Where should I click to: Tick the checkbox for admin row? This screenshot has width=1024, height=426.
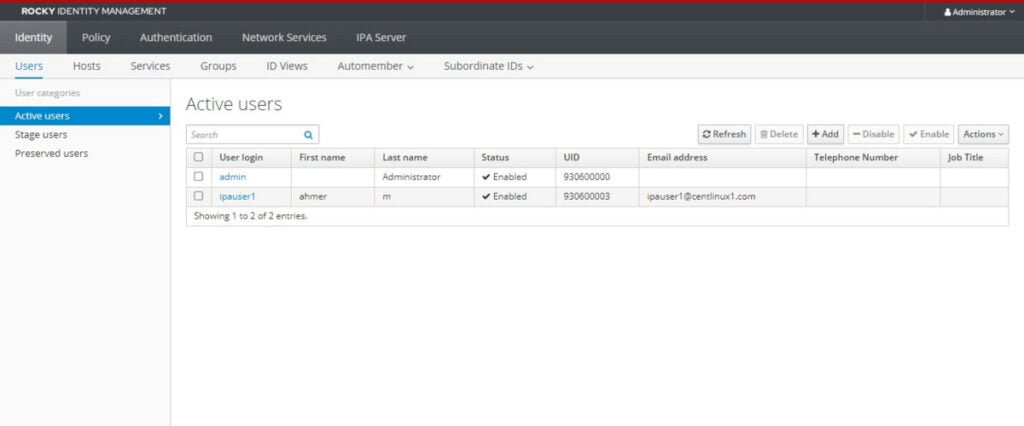point(199,176)
